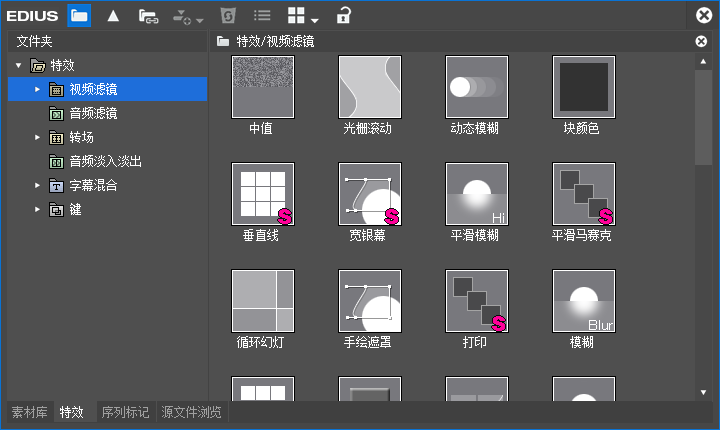Click the list view icon in toolbar
Image resolution: width=720 pixels, height=430 pixels.
pos(261,15)
